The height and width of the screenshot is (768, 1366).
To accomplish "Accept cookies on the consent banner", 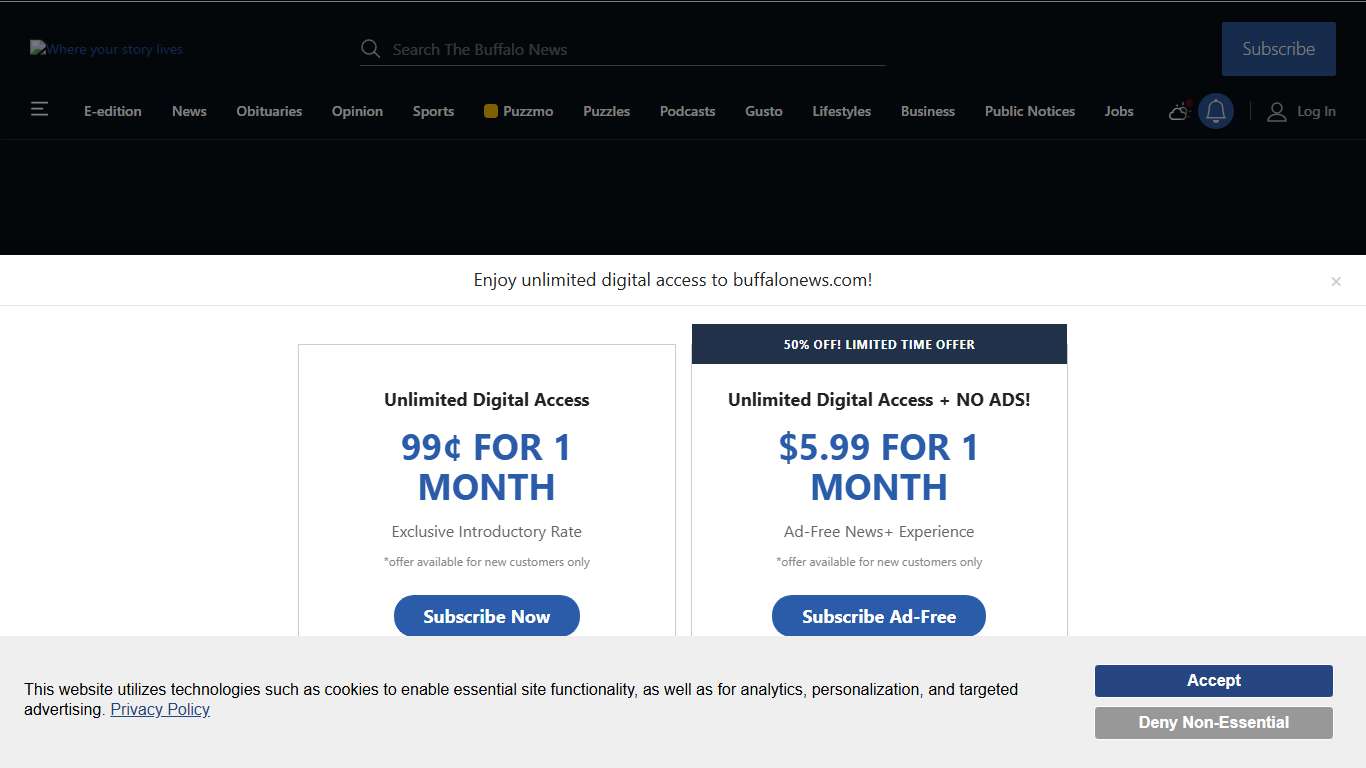I will [x=1213, y=680].
